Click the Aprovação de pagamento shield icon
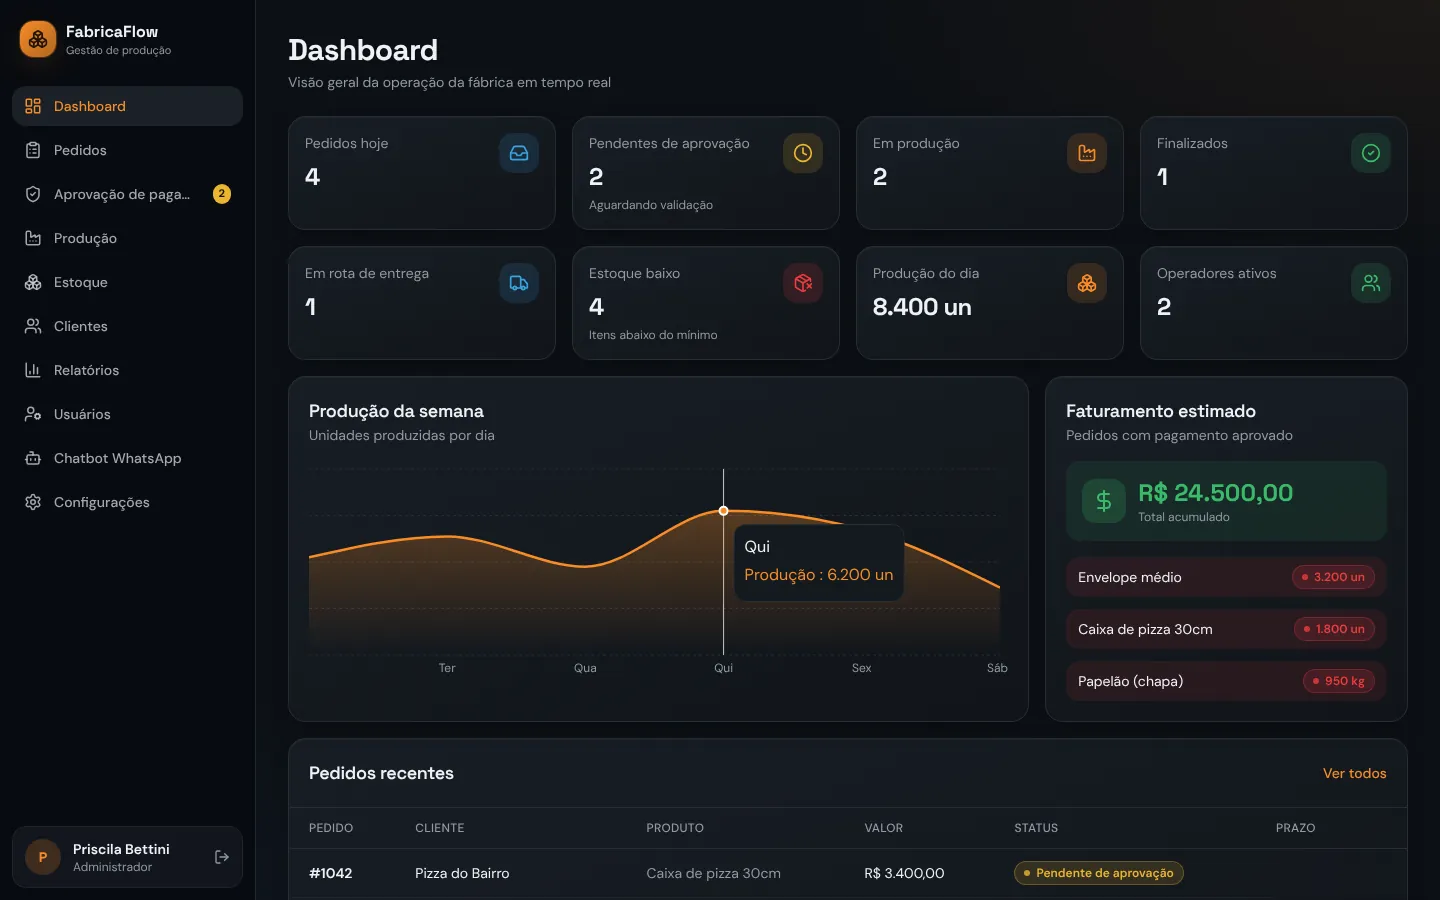Viewport: 1440px width, 900px height. click(x=33, y=194)
